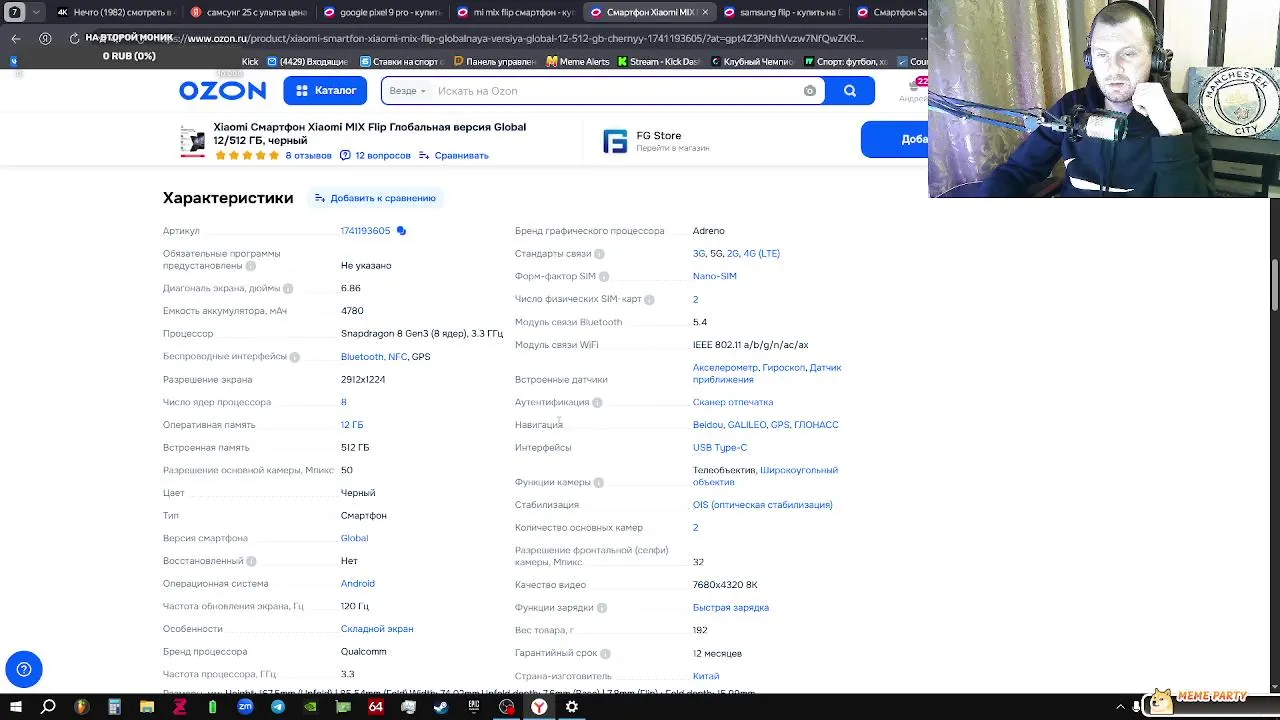Copy article number using the copy icon

coord(401,231)
